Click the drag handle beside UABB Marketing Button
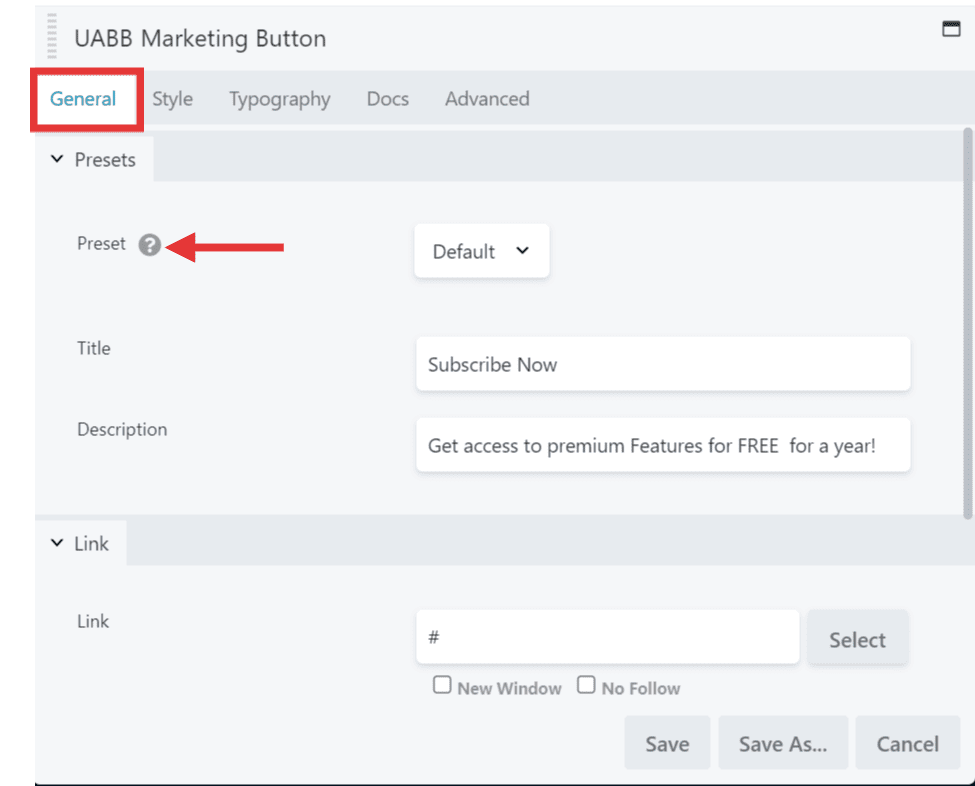The image size is (975, 786). click(x=52, y=39)
